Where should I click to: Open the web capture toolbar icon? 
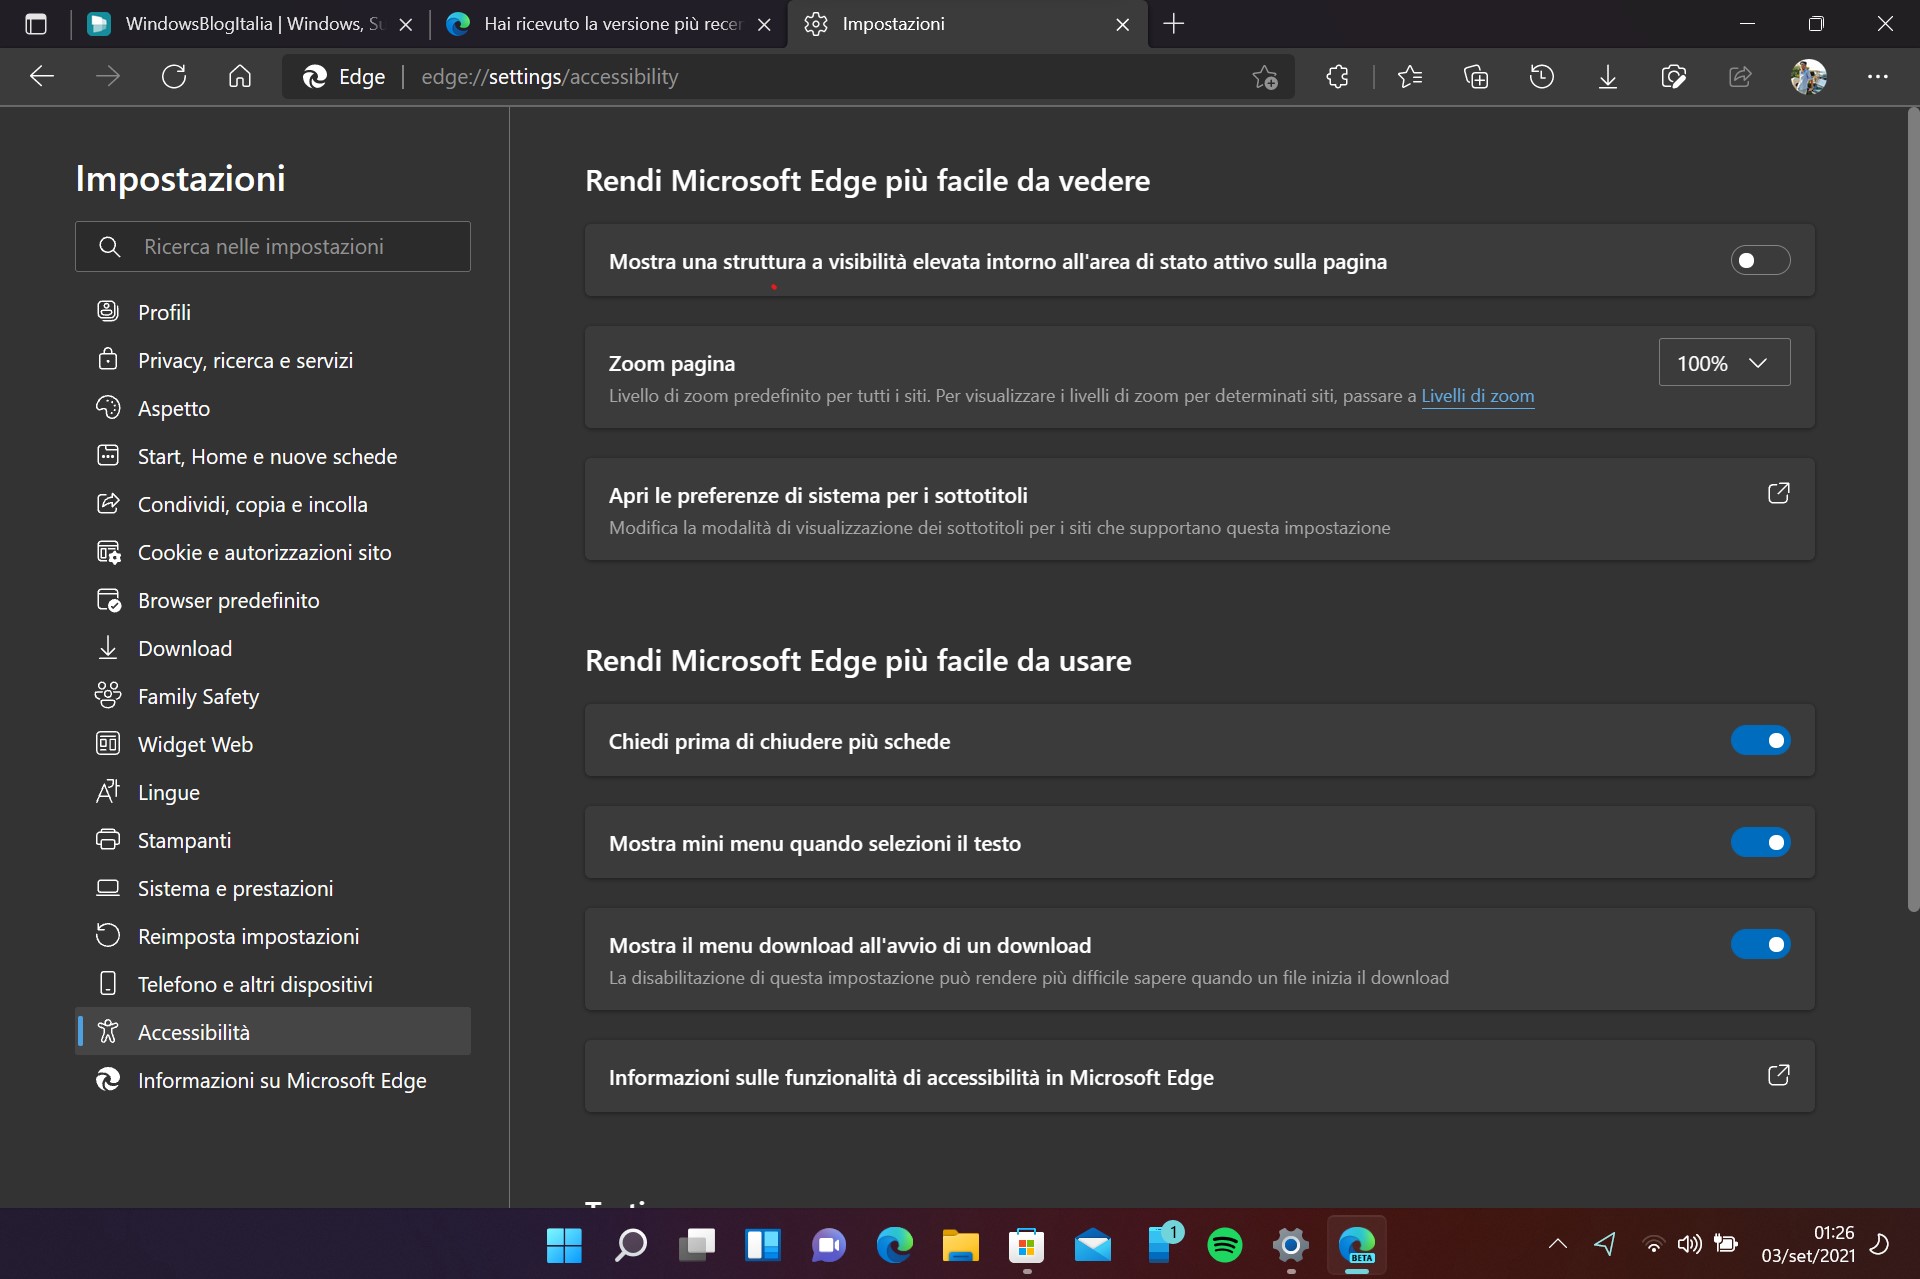(x=1674, y=76)
